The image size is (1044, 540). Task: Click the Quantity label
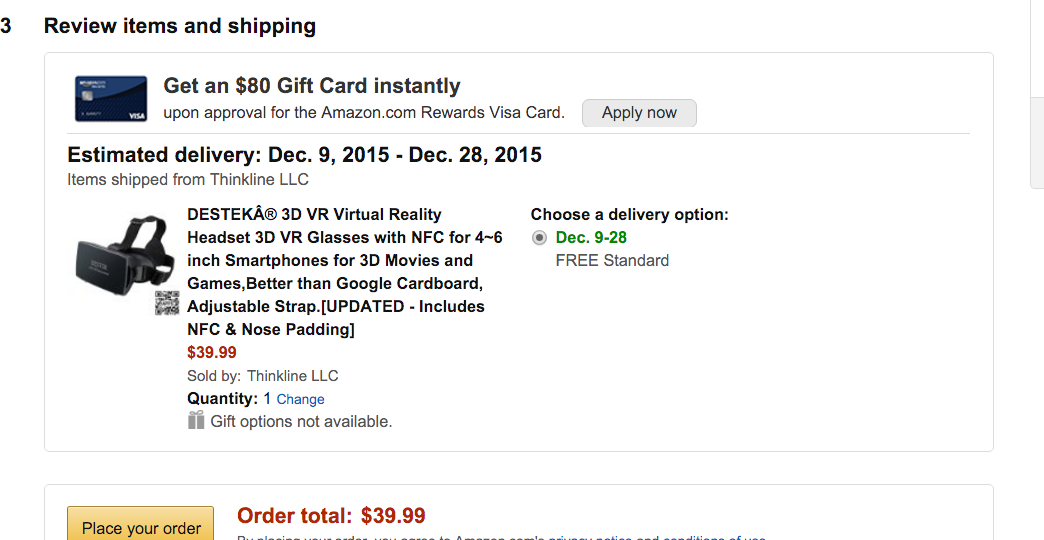[x=223, y=398]
